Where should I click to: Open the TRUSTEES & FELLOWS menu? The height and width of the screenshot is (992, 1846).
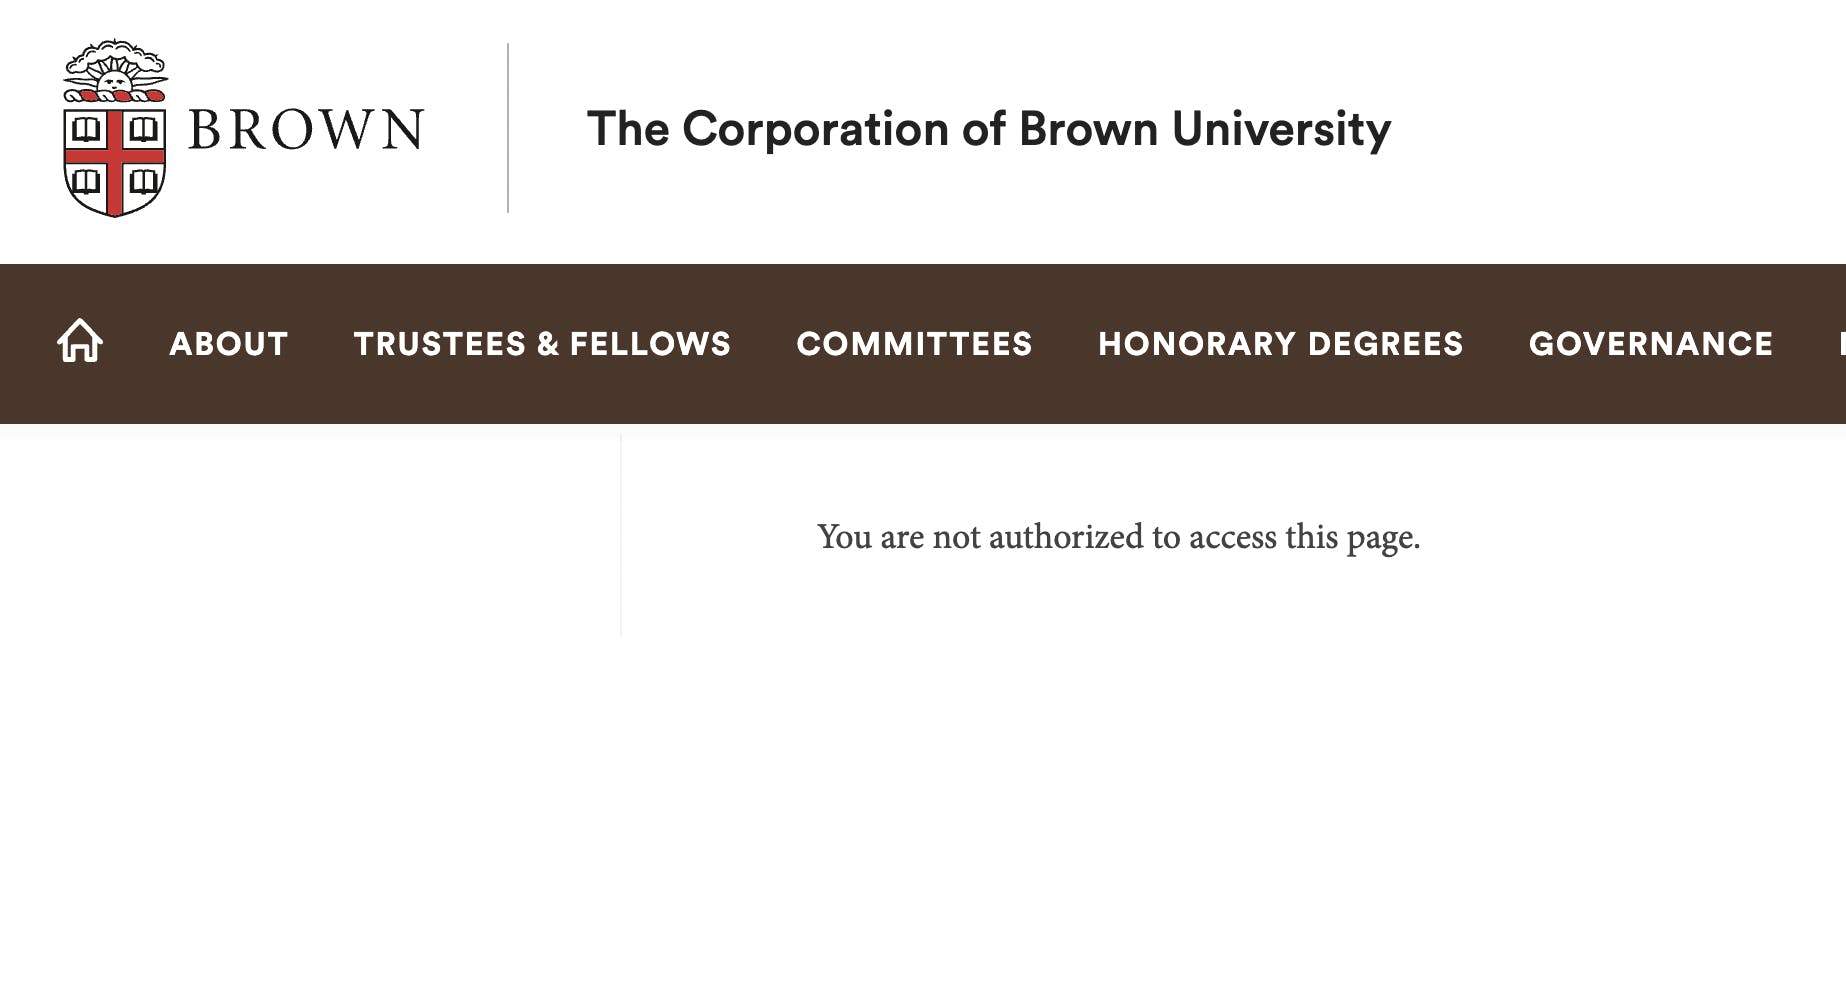[542, 344]
